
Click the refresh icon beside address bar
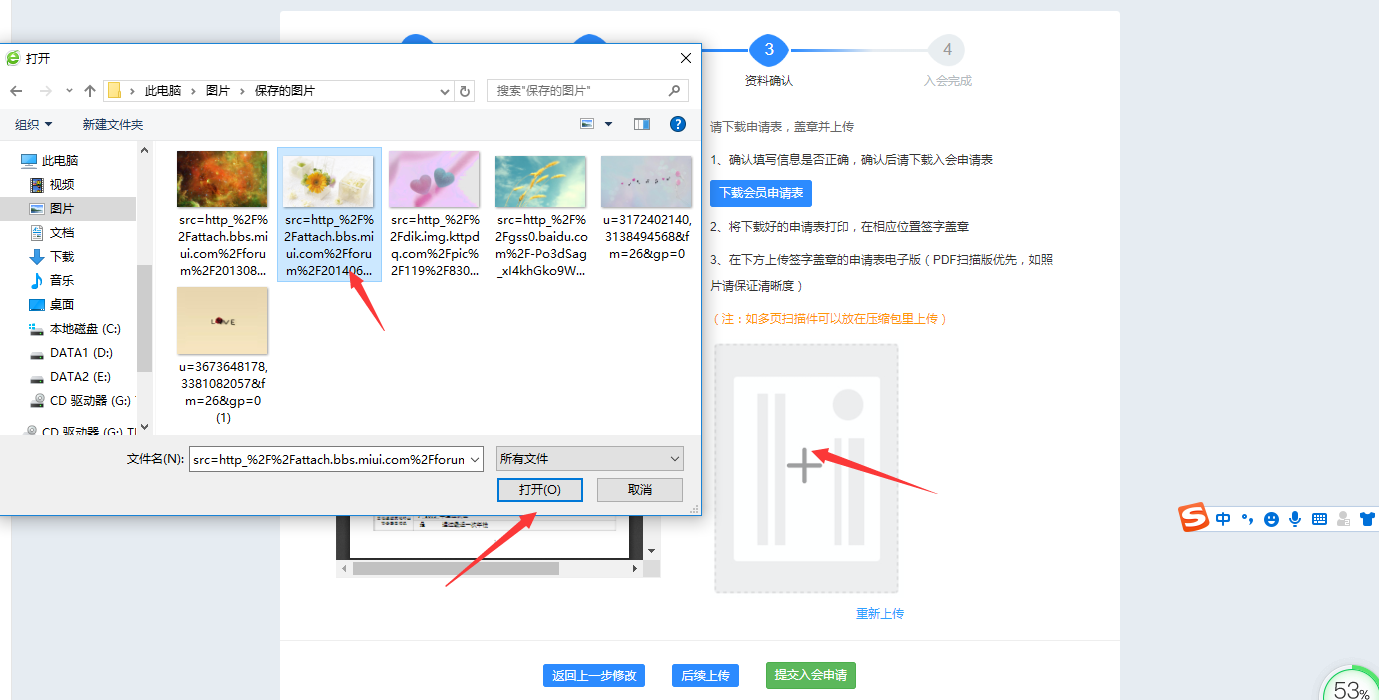click(465, 91)
